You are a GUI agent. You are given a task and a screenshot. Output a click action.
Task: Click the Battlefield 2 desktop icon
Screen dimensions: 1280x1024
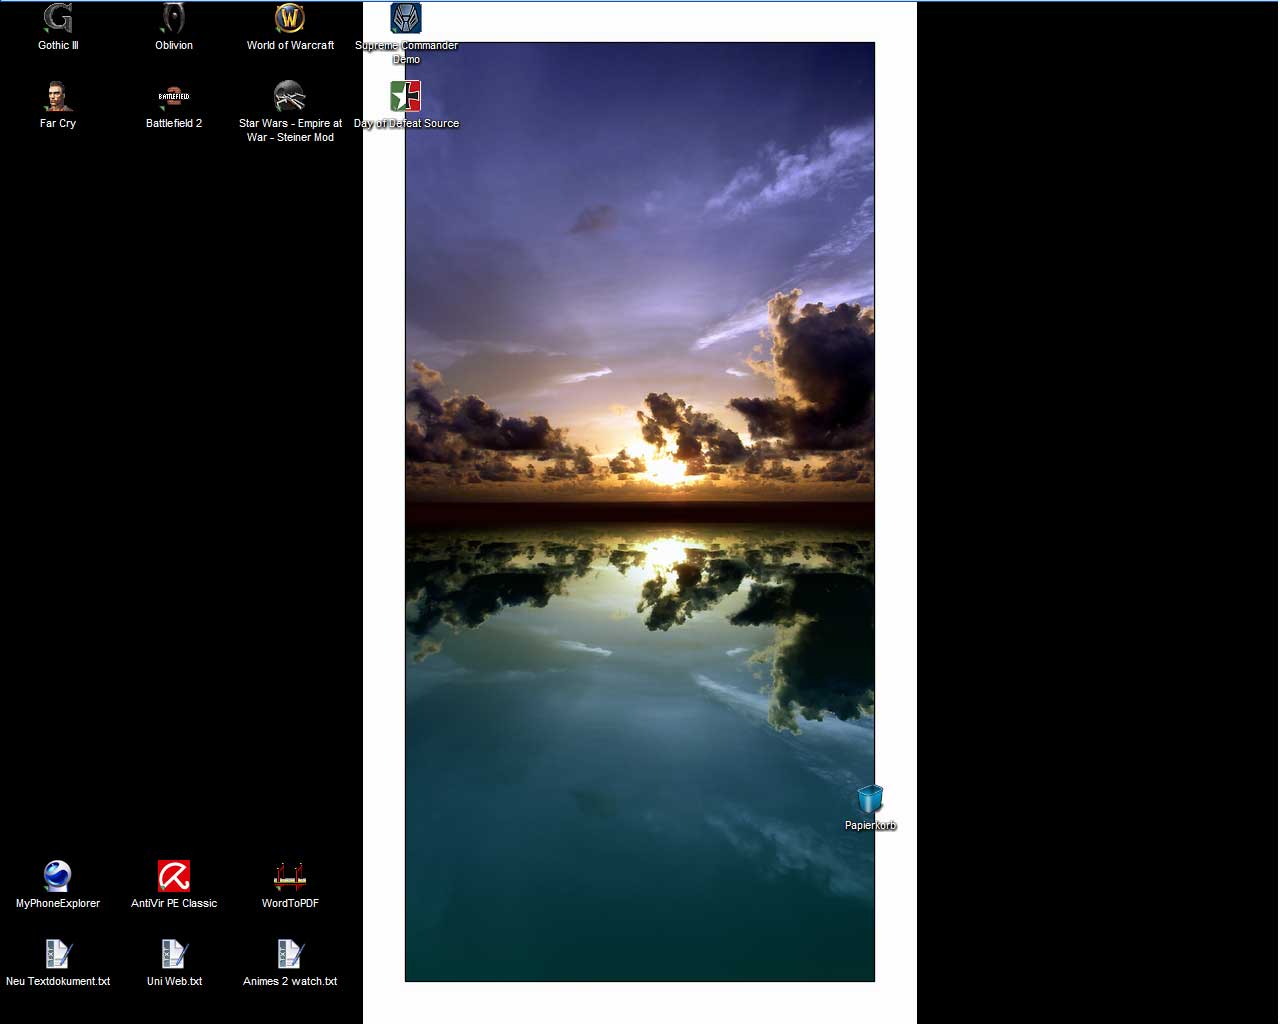[x=174, y=97]
